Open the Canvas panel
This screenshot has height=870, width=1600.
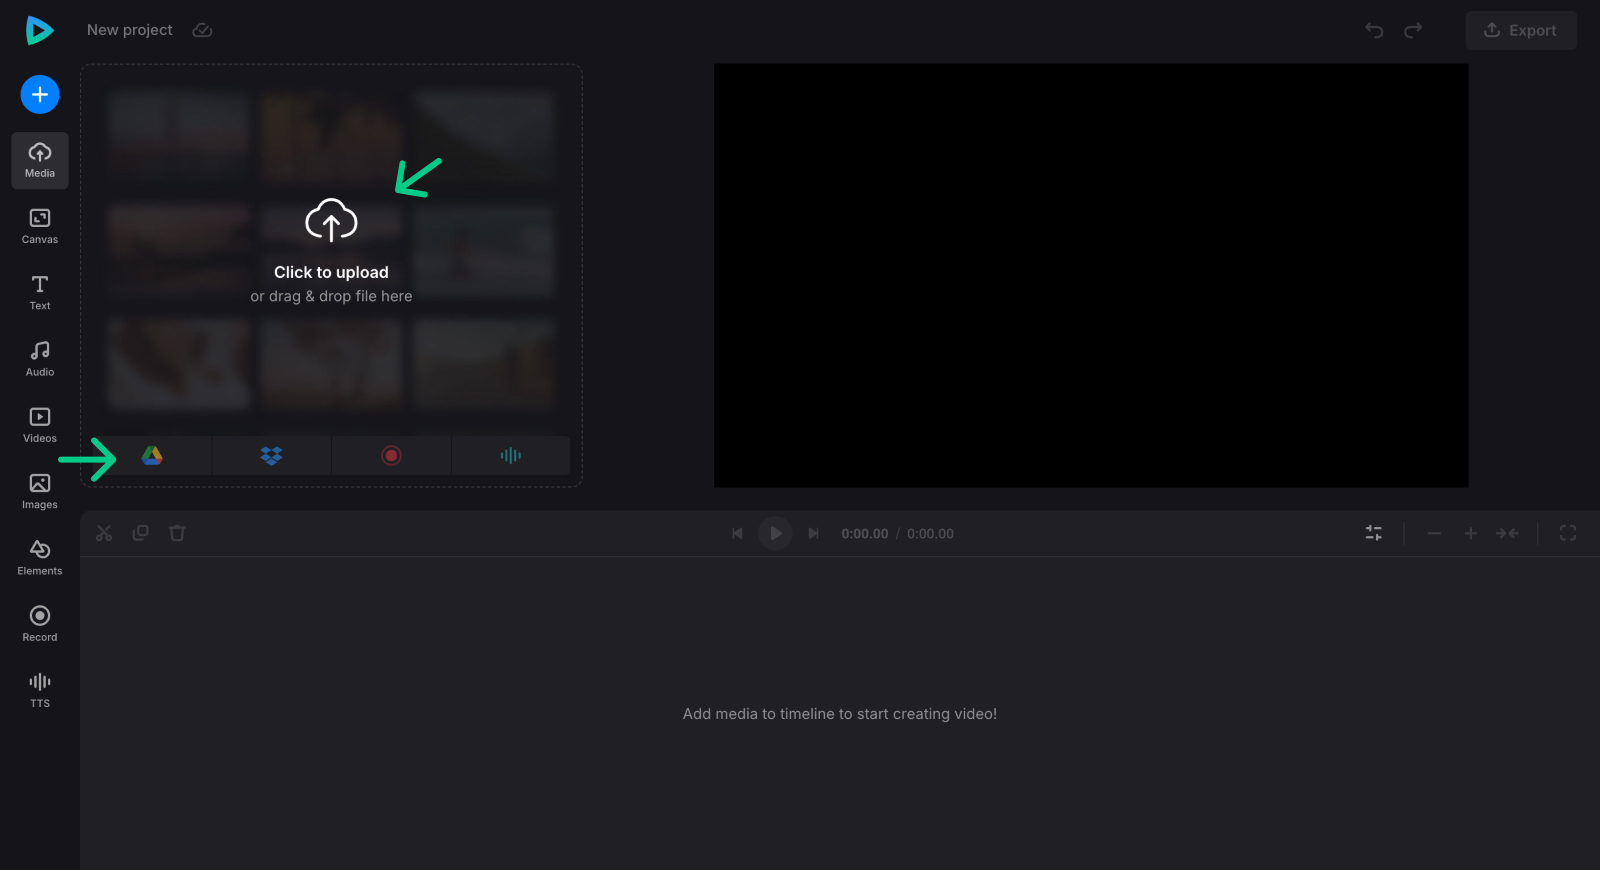click(40, 227)
